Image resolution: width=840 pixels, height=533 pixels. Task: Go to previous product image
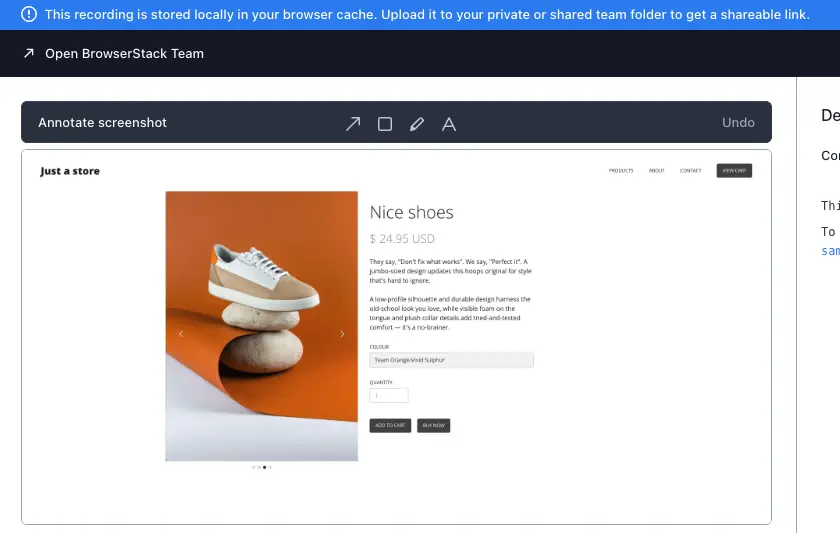181,334
